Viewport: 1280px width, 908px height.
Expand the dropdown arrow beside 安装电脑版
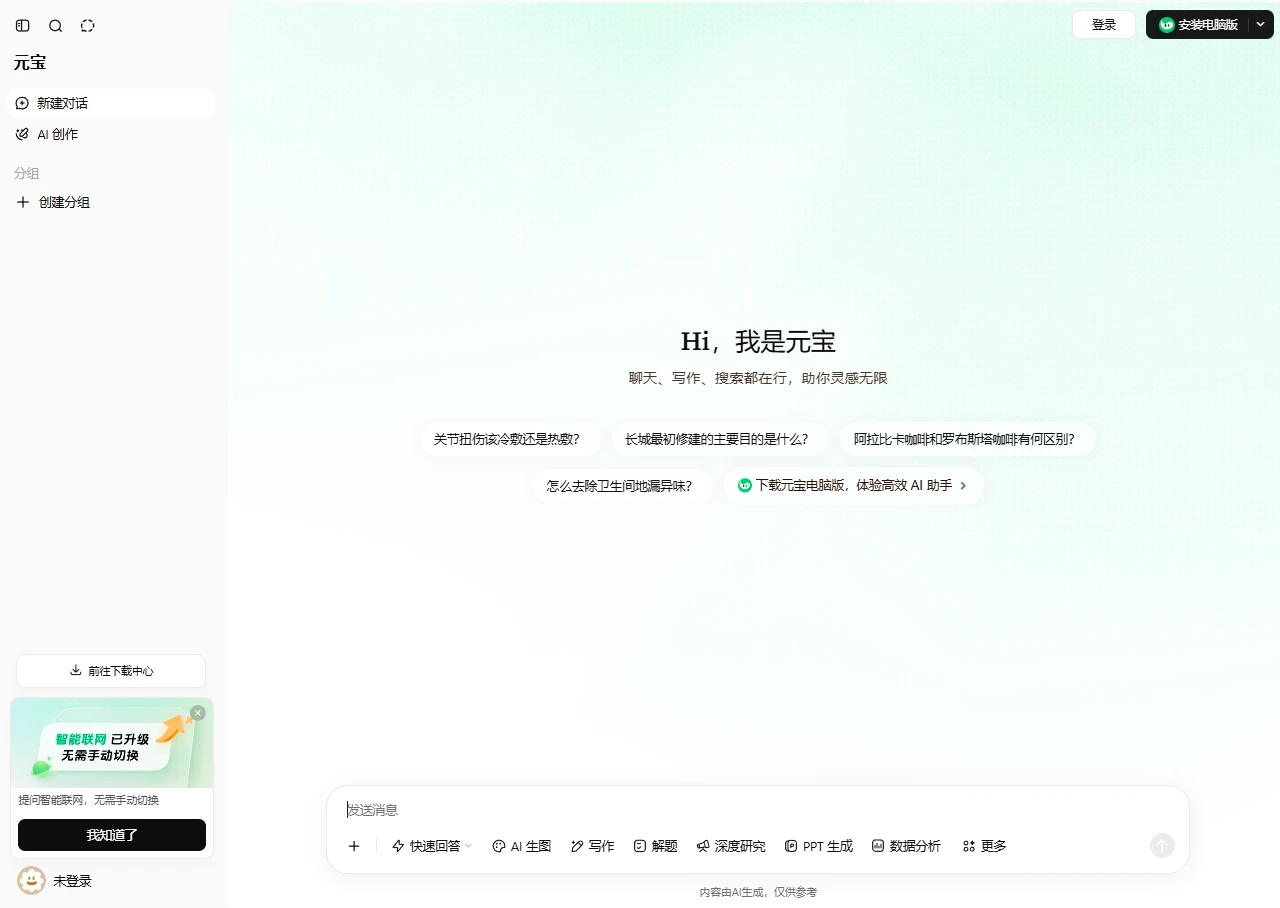pos(1261,25)
